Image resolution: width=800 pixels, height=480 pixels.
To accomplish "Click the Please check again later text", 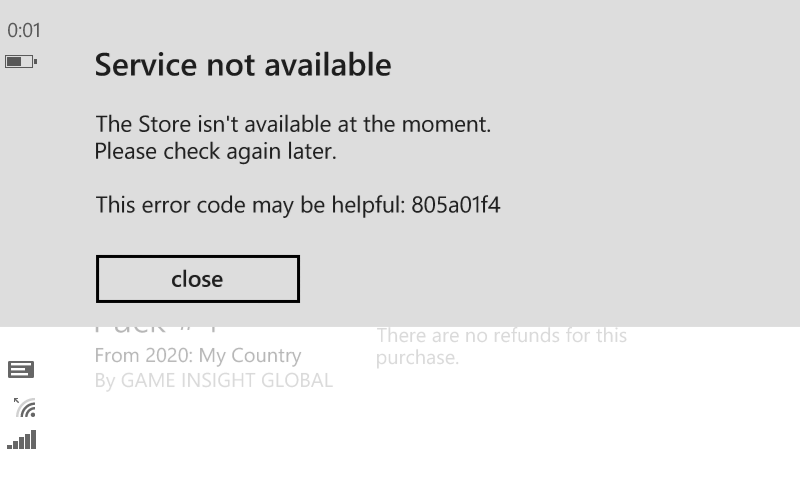I will pyautogui.click(x=215, y=151).
